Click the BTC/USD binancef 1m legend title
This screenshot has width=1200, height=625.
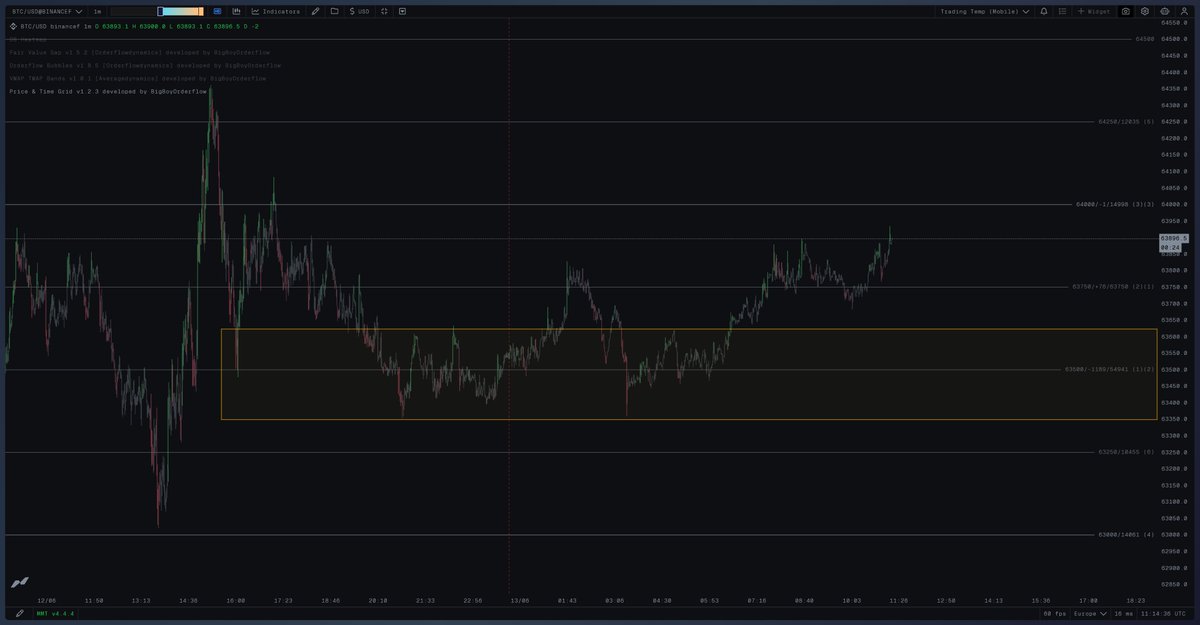54,26
